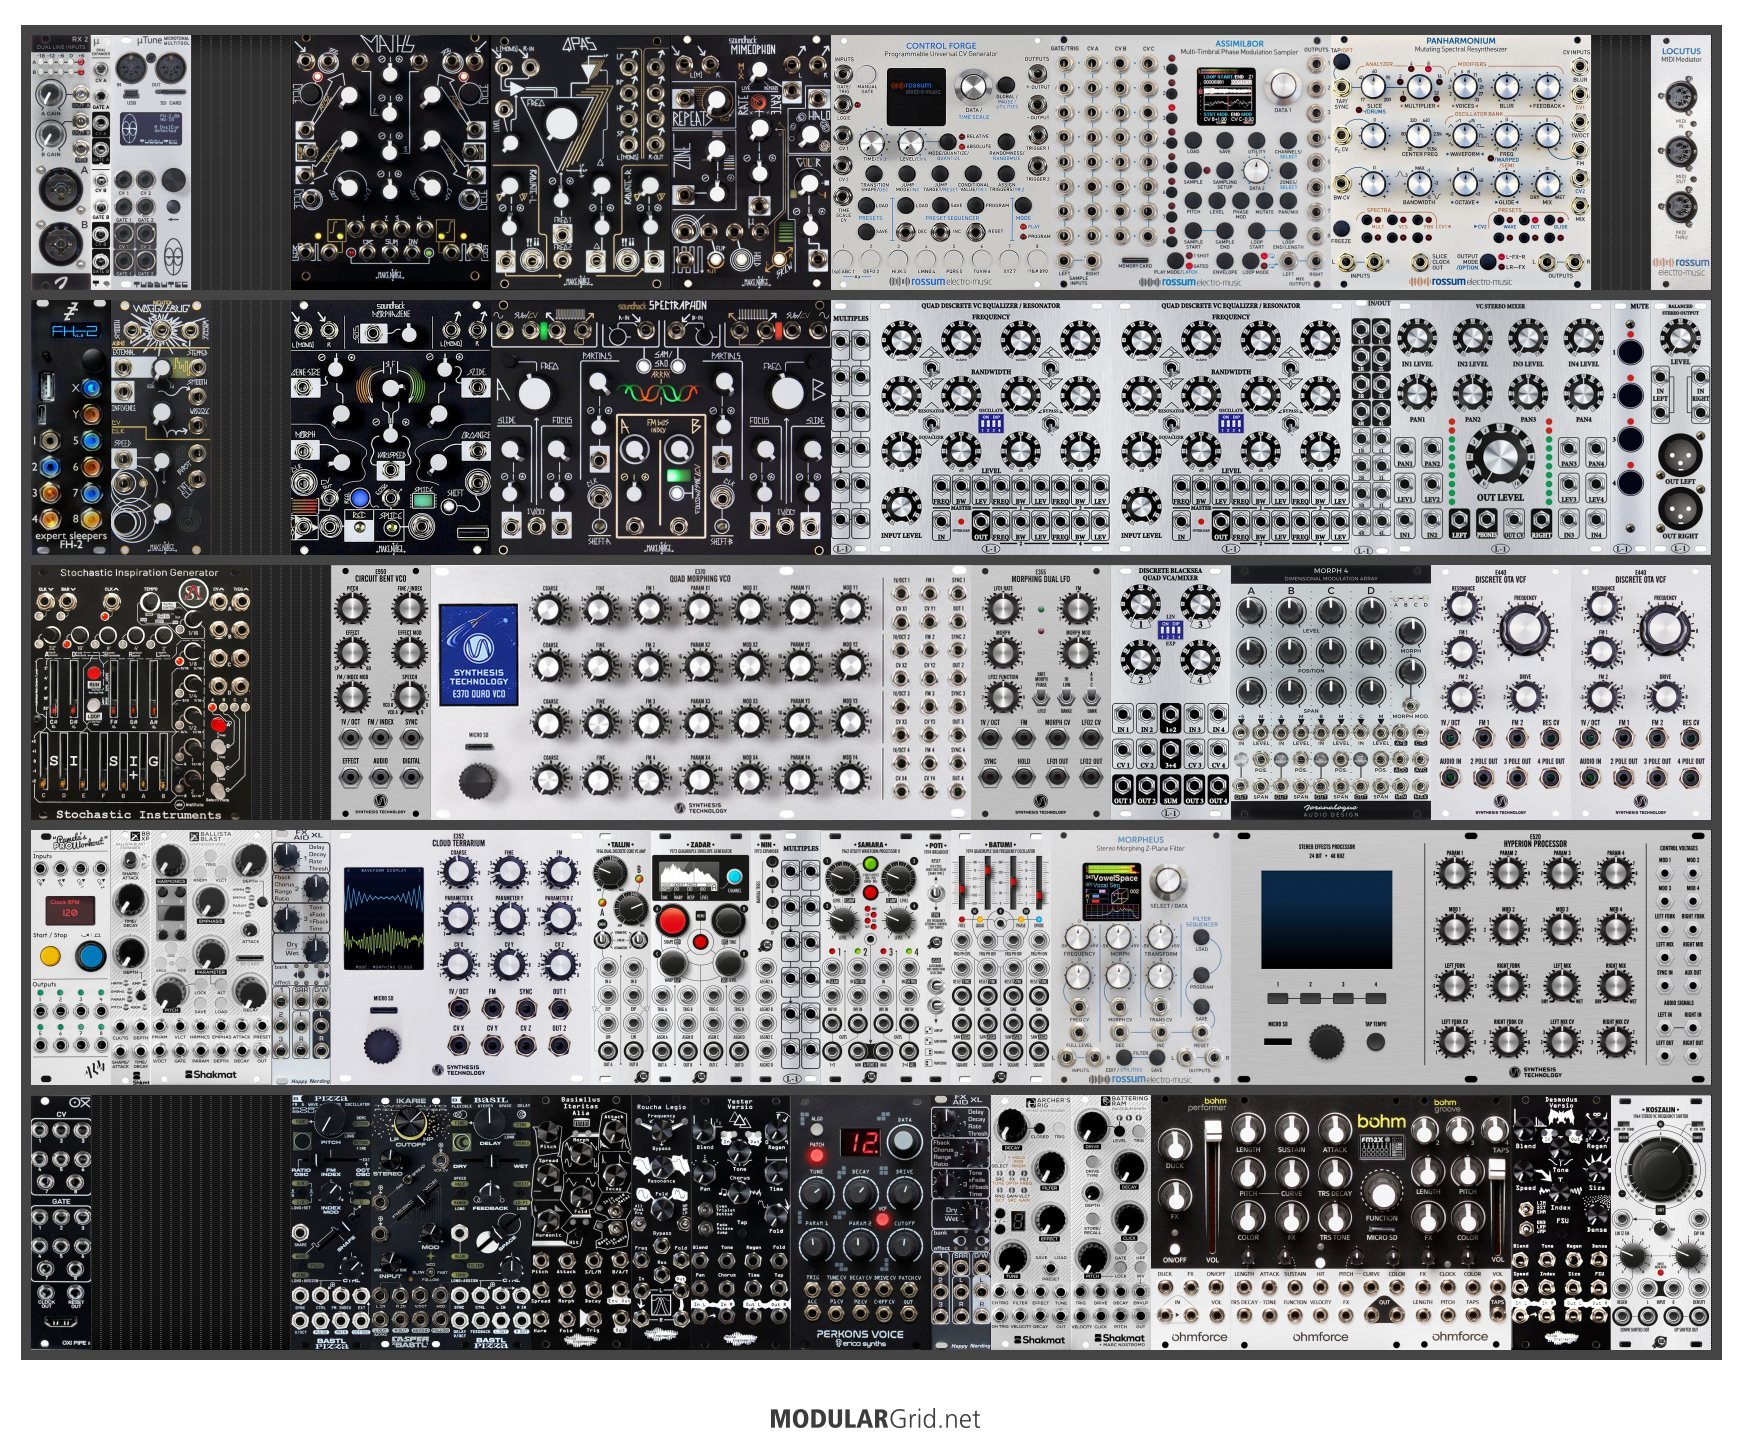Click the Shakmat logo under Archer's Rig
The width and height of the screenshot is (1752, 1440).
pyautogui.click(x=1039, y=1338)
